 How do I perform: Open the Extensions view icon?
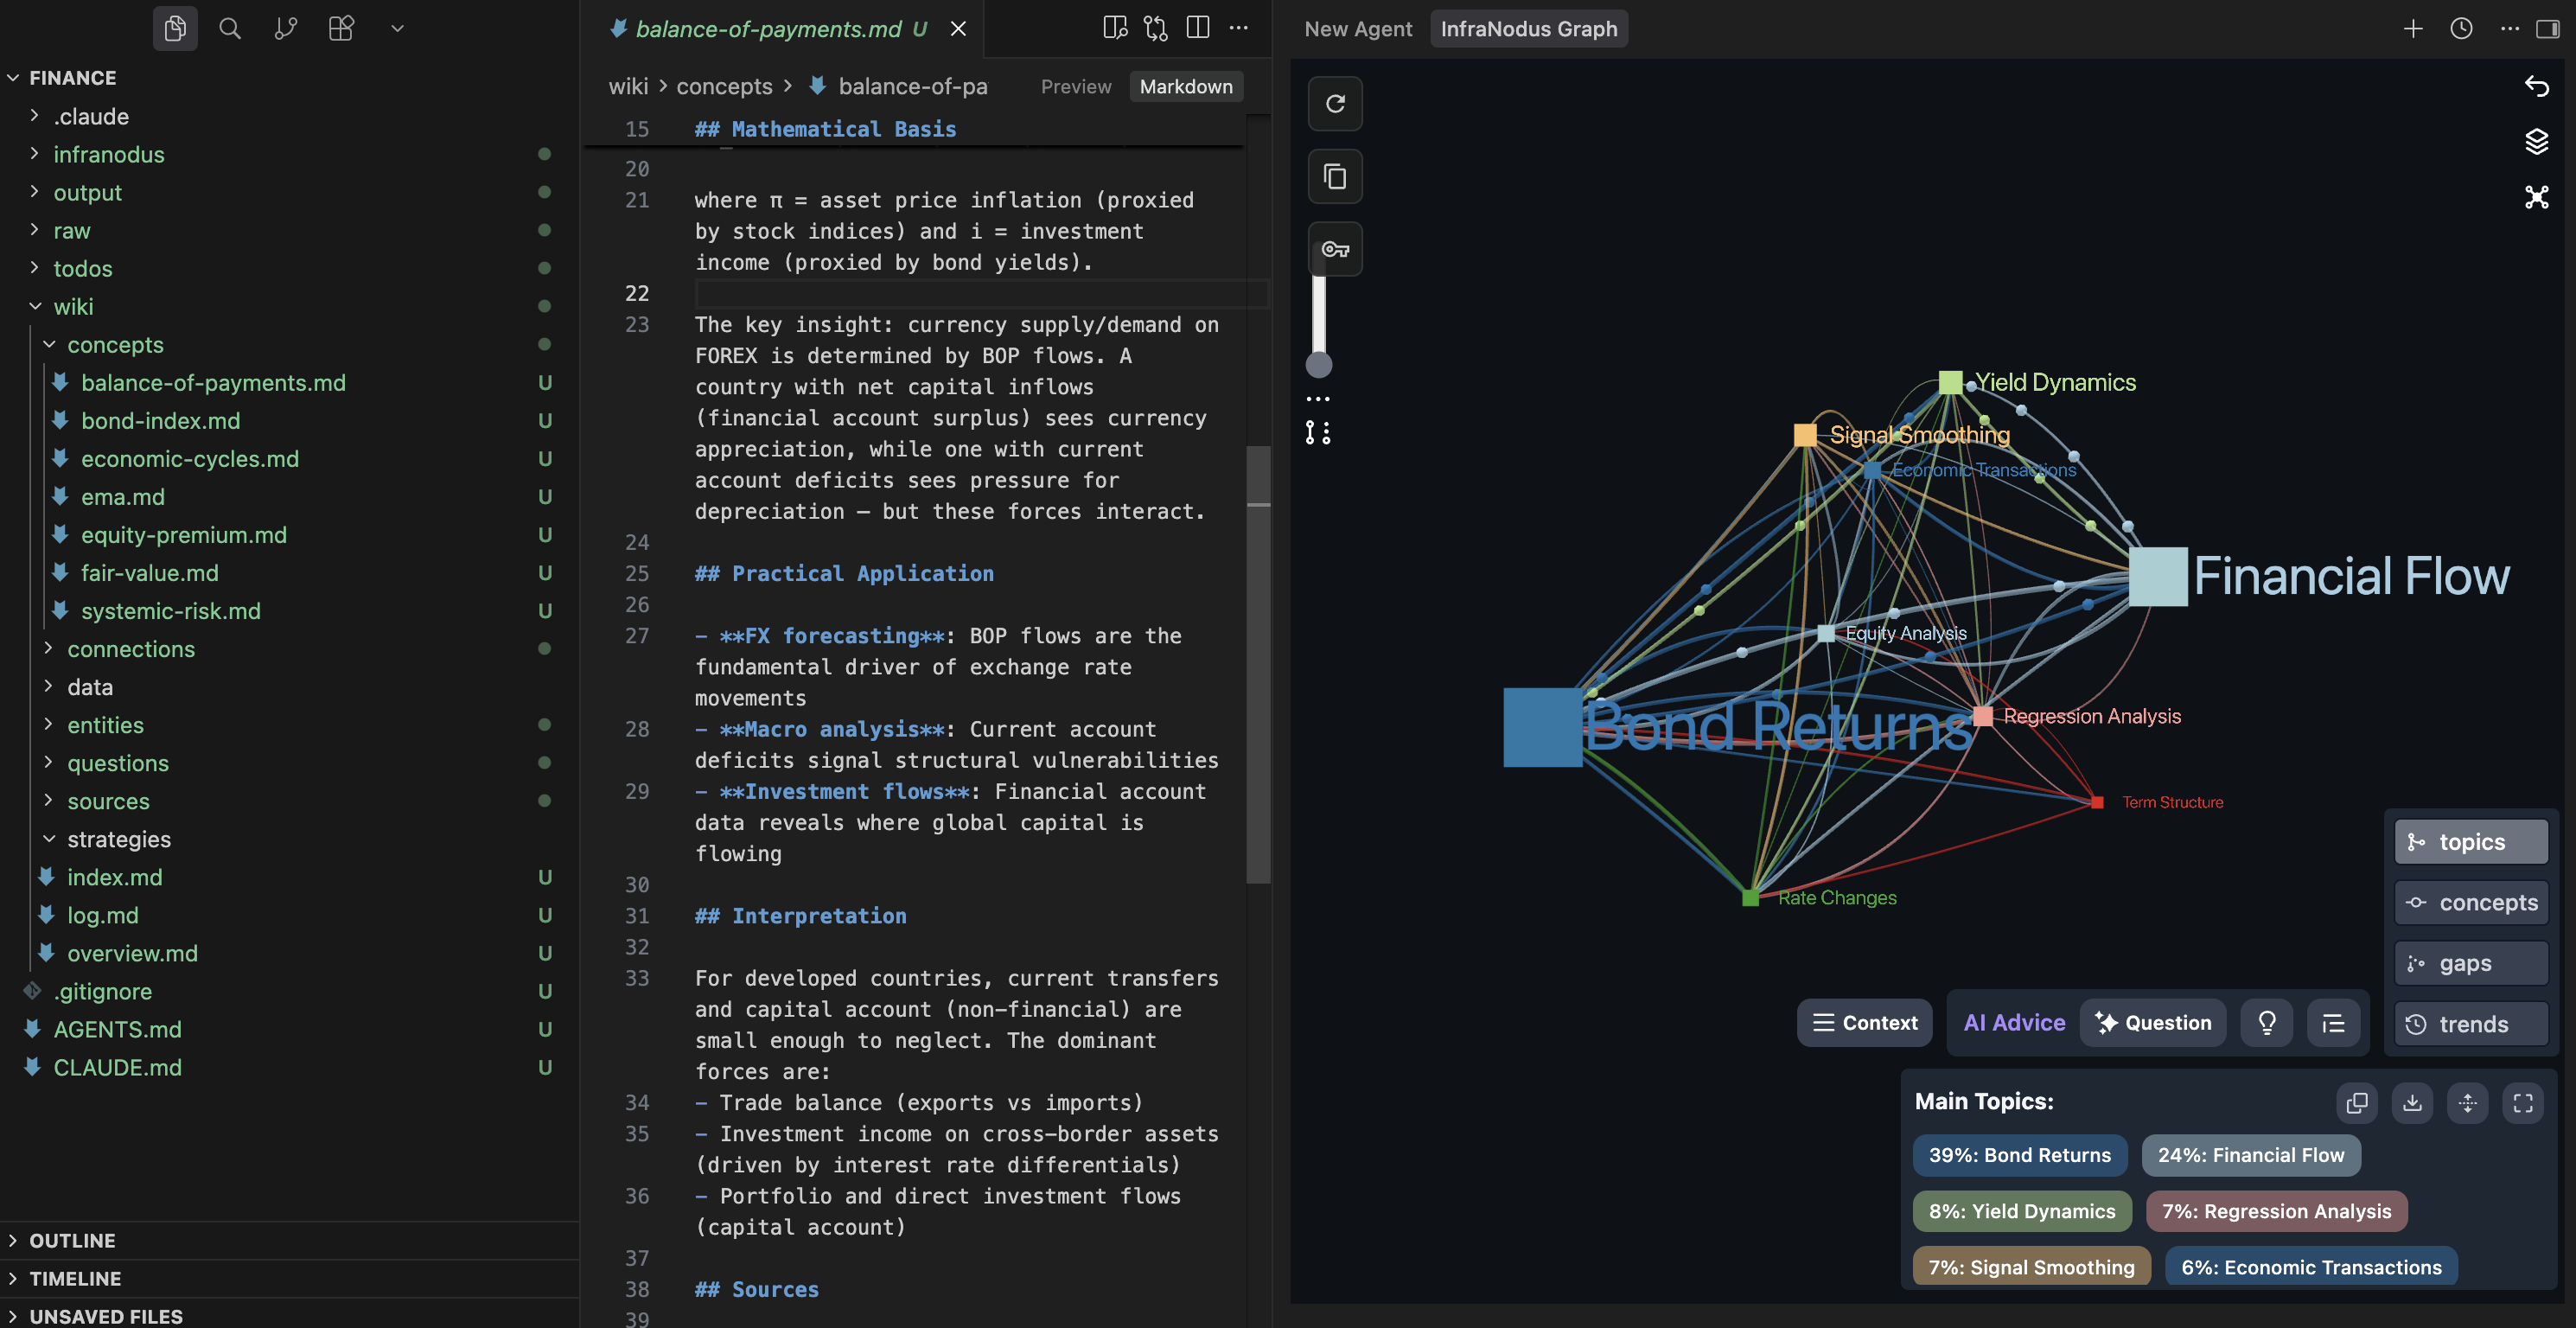pyautogui.click(x=341, y=28)
